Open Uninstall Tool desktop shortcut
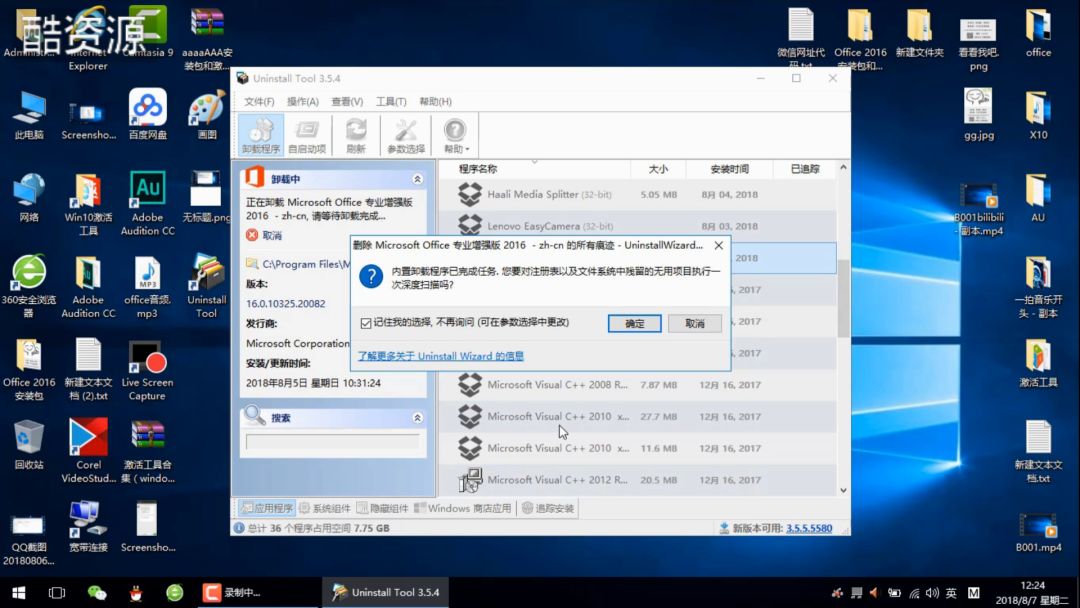The width and height of the screenshot is (1080, 608). (207, 286)
